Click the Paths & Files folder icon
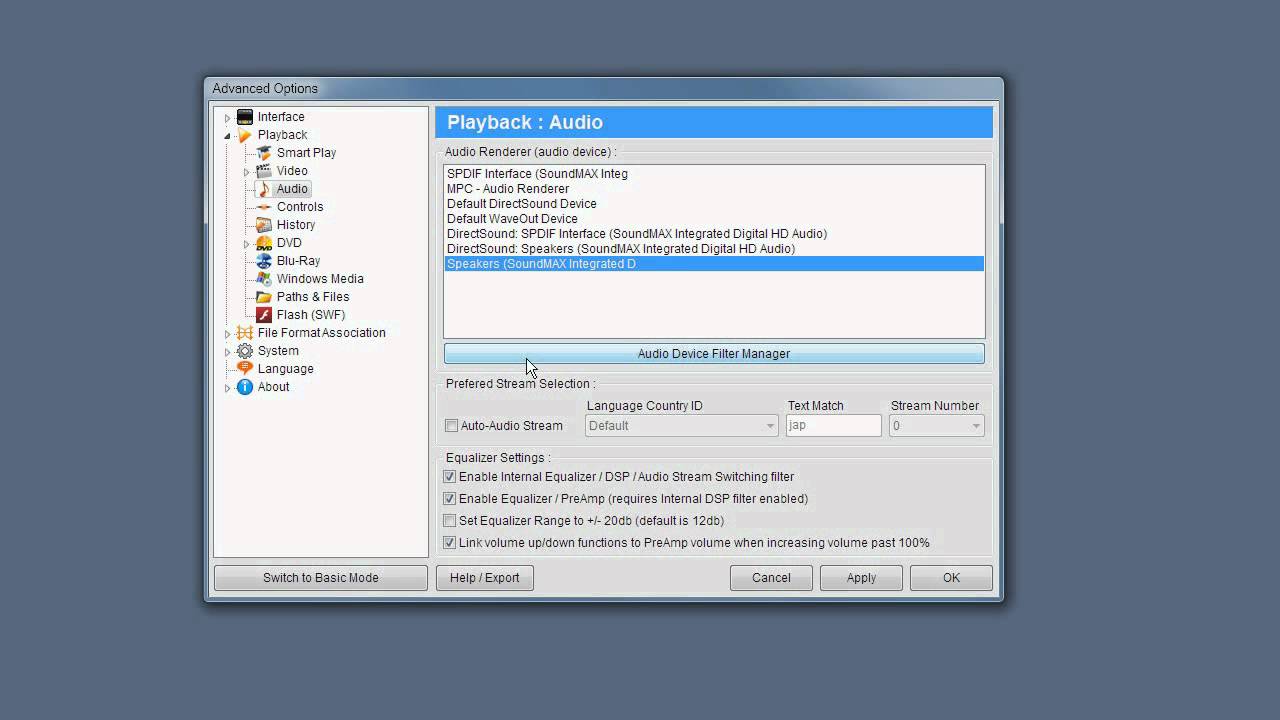 (x=264, y=297)
